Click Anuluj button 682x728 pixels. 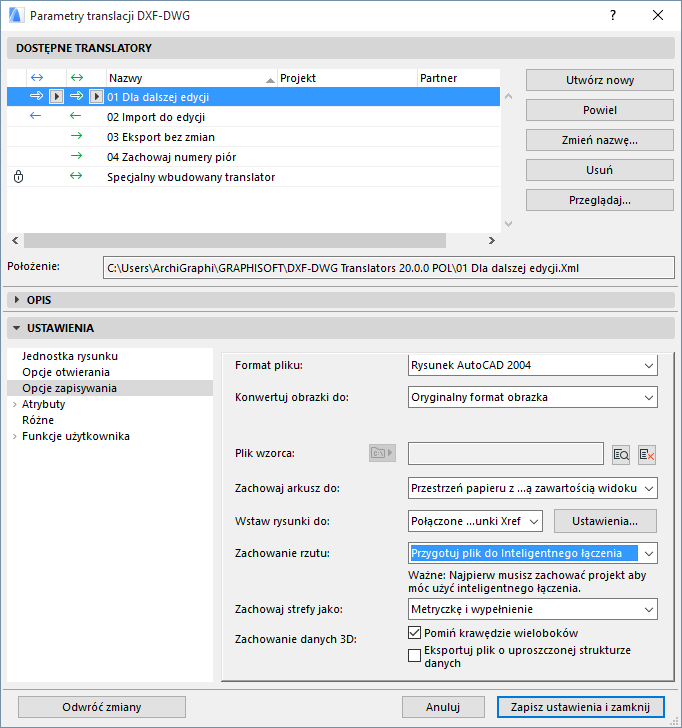point(443,707)
